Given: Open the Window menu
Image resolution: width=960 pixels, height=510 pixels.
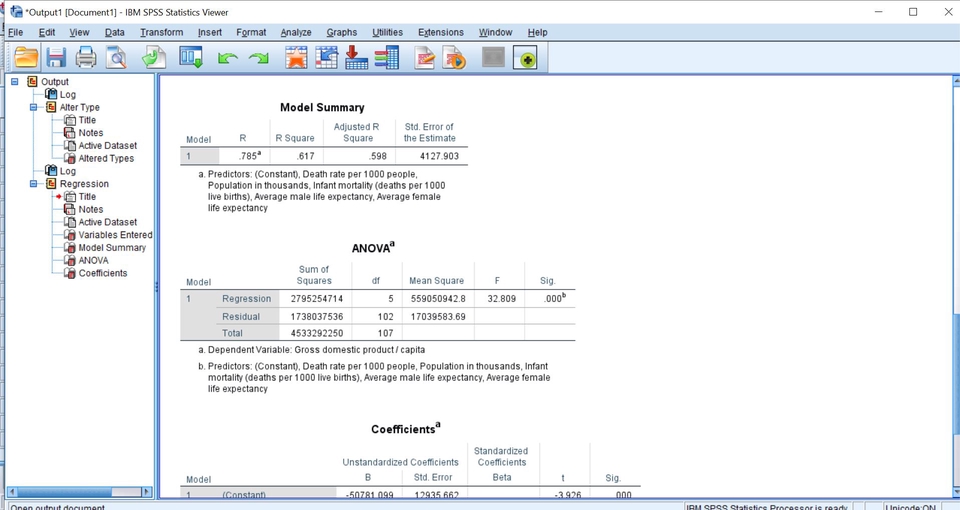Looking at the screenshot, I should (x=495, y=32).
